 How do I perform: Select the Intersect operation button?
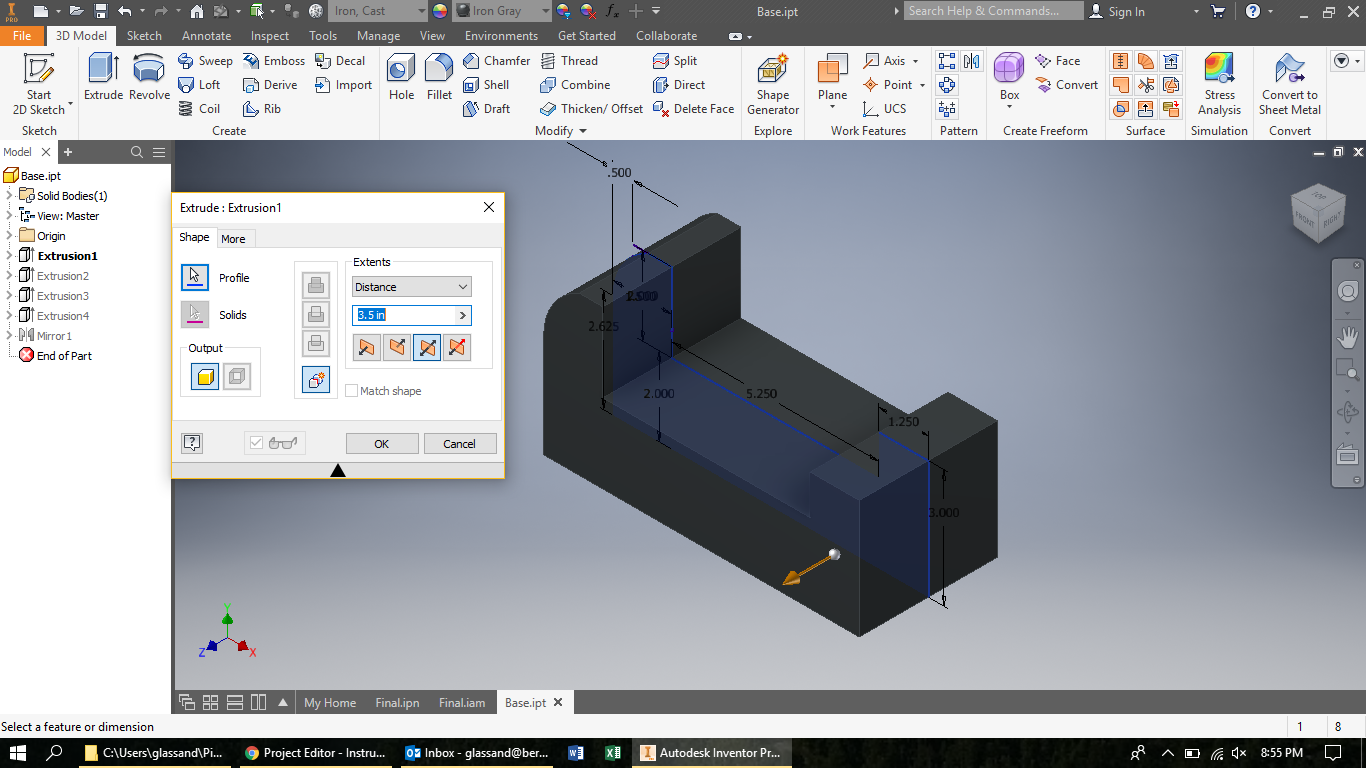click(316, 343)
